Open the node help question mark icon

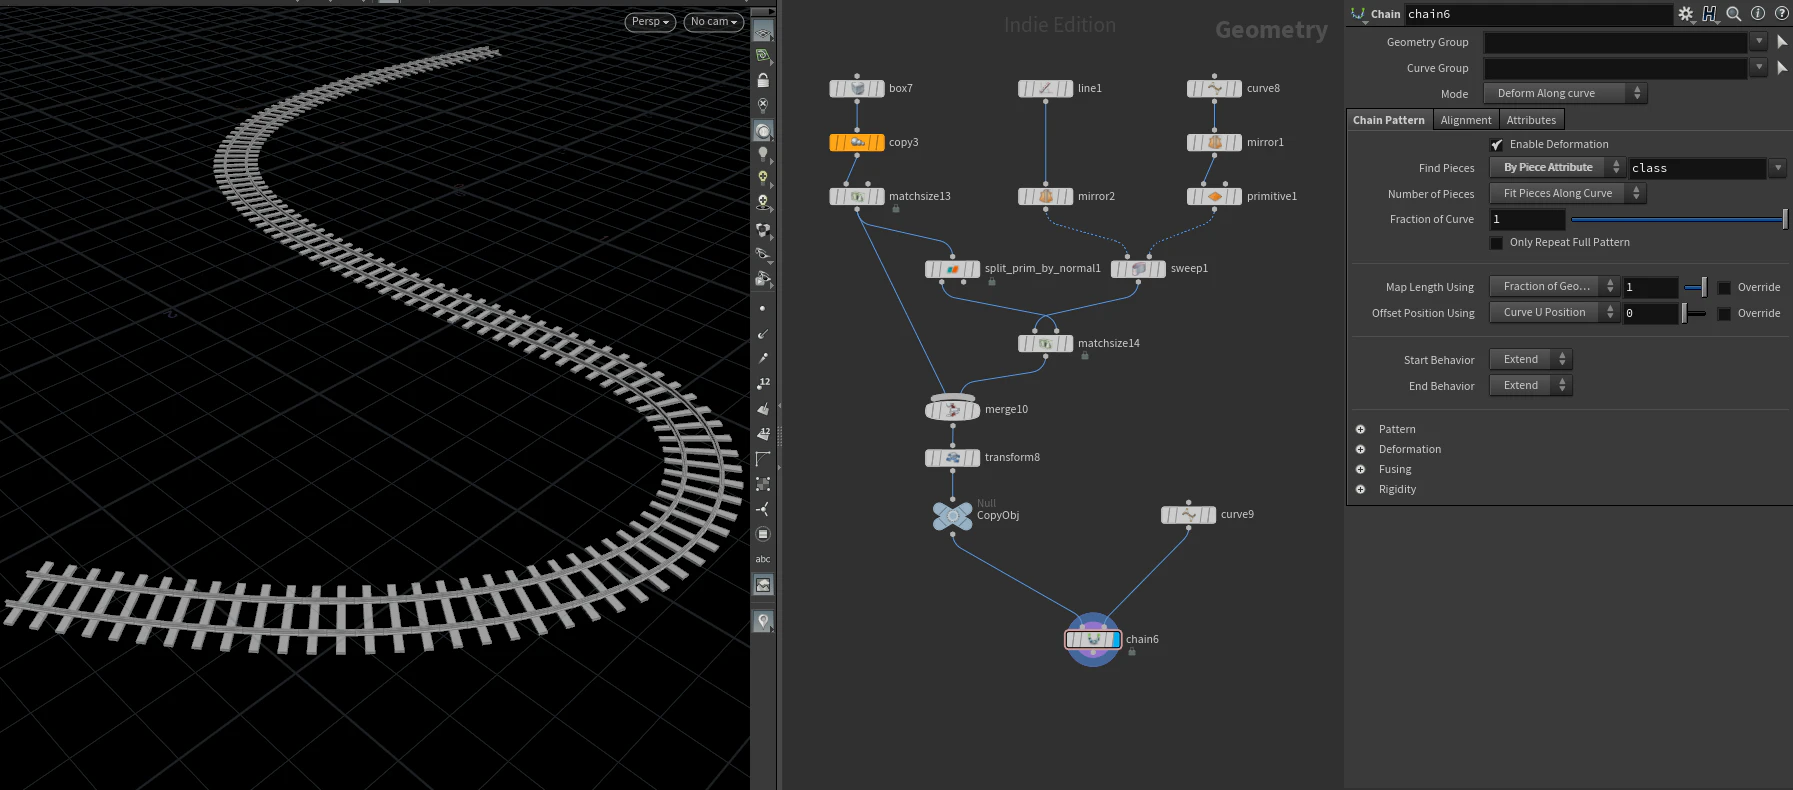coord(1781,14)
